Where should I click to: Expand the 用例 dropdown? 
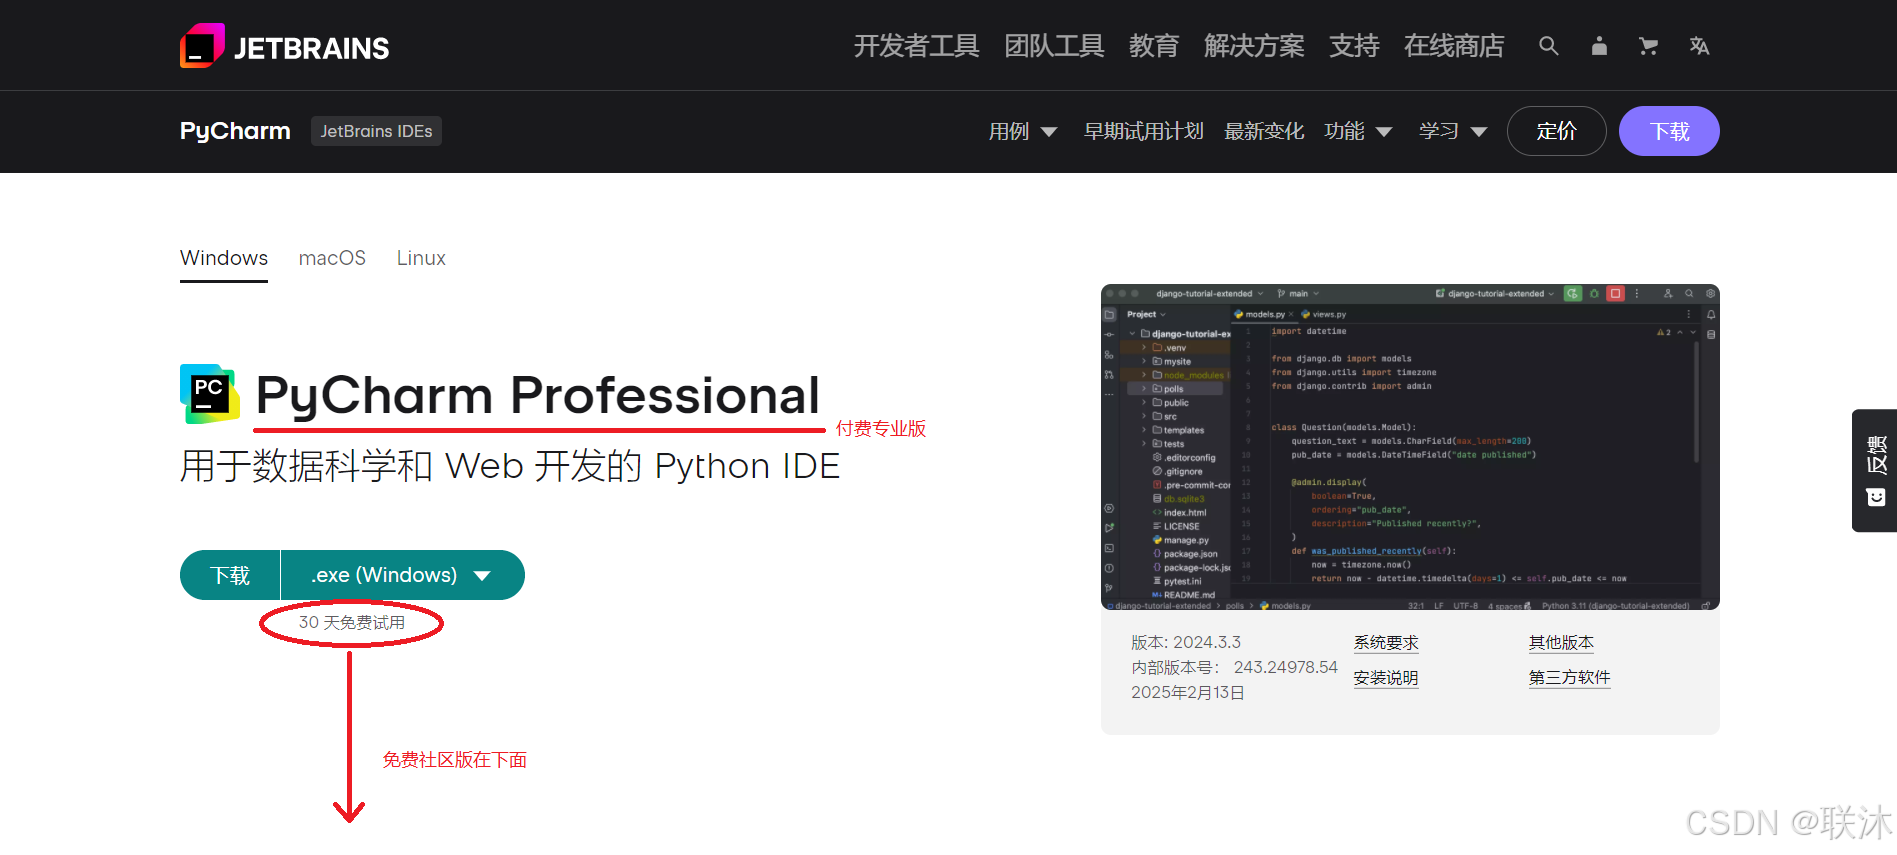[1022, 131]
